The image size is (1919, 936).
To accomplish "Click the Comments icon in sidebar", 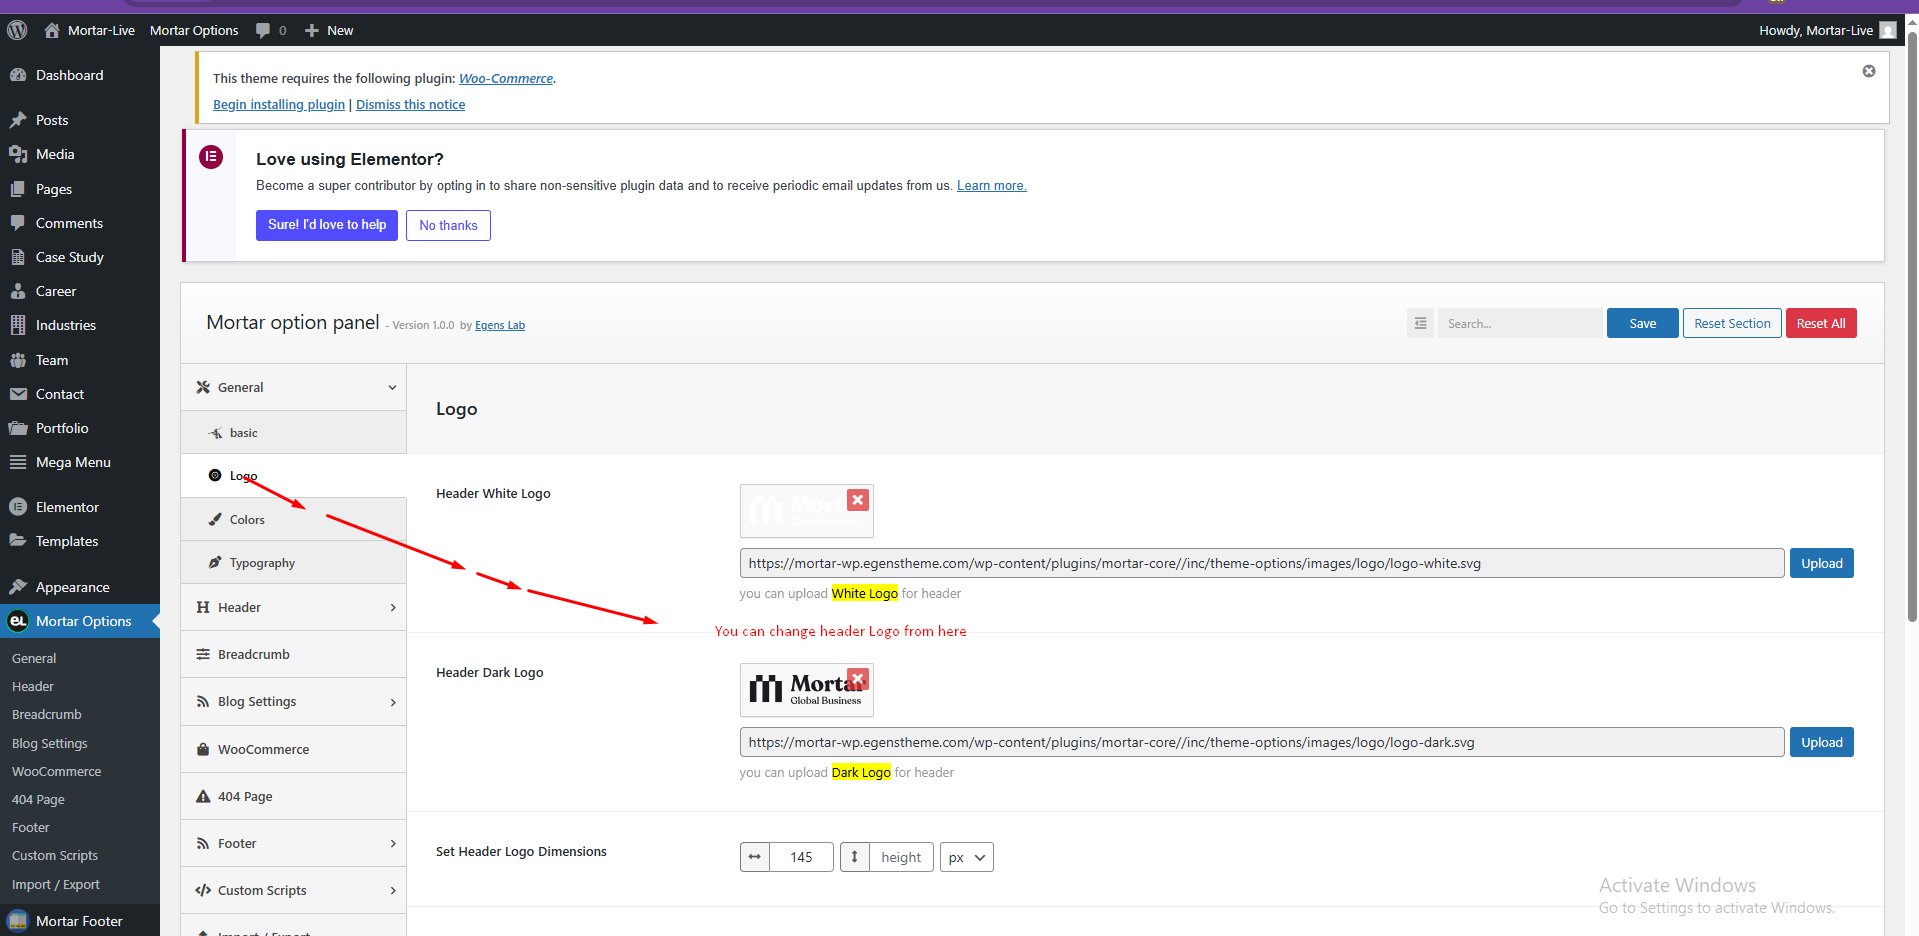I will [x=18, y=223].
